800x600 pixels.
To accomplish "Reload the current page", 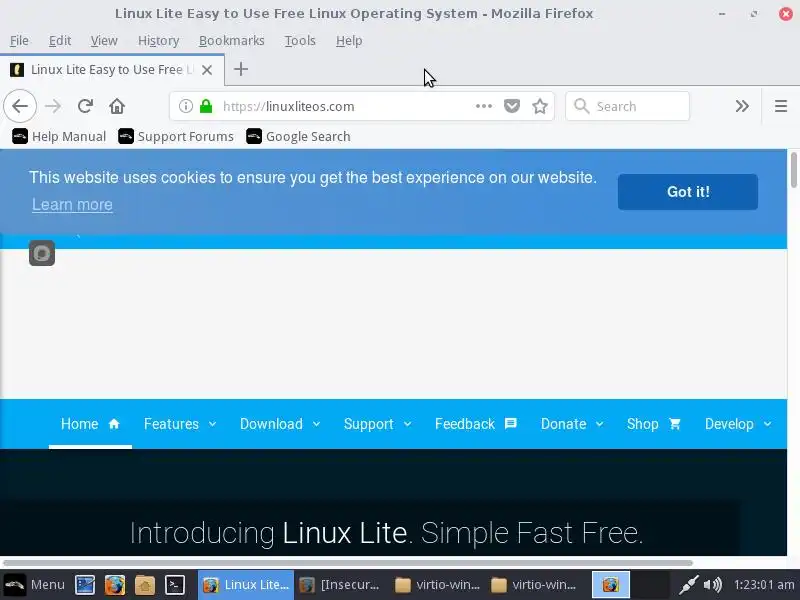I will pyautogui.click(x=85, y=106).
